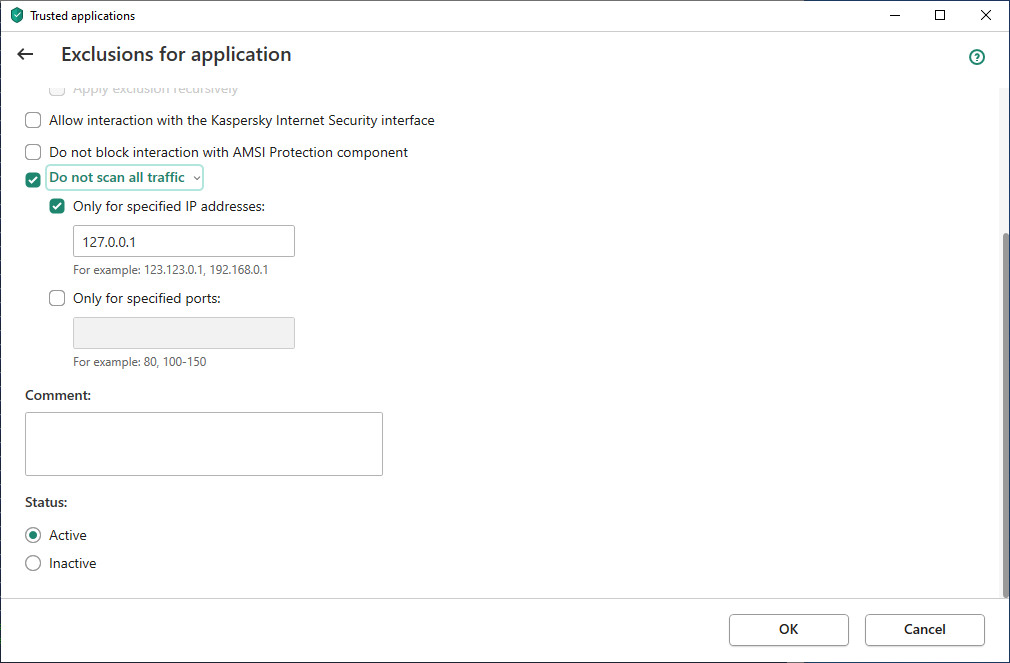1010x663 pixels.
Task: Click the Status: label
Action: coord(46,503)
